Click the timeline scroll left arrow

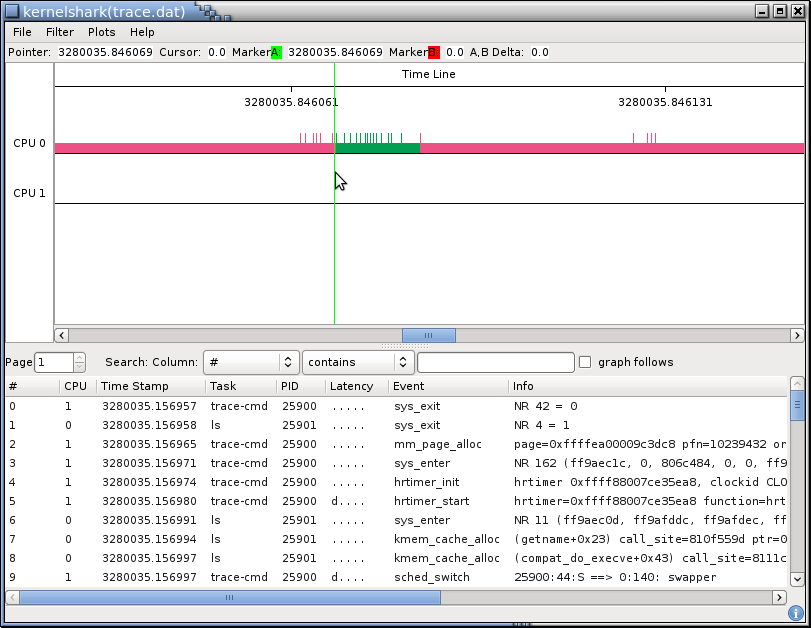coord(62,335)
